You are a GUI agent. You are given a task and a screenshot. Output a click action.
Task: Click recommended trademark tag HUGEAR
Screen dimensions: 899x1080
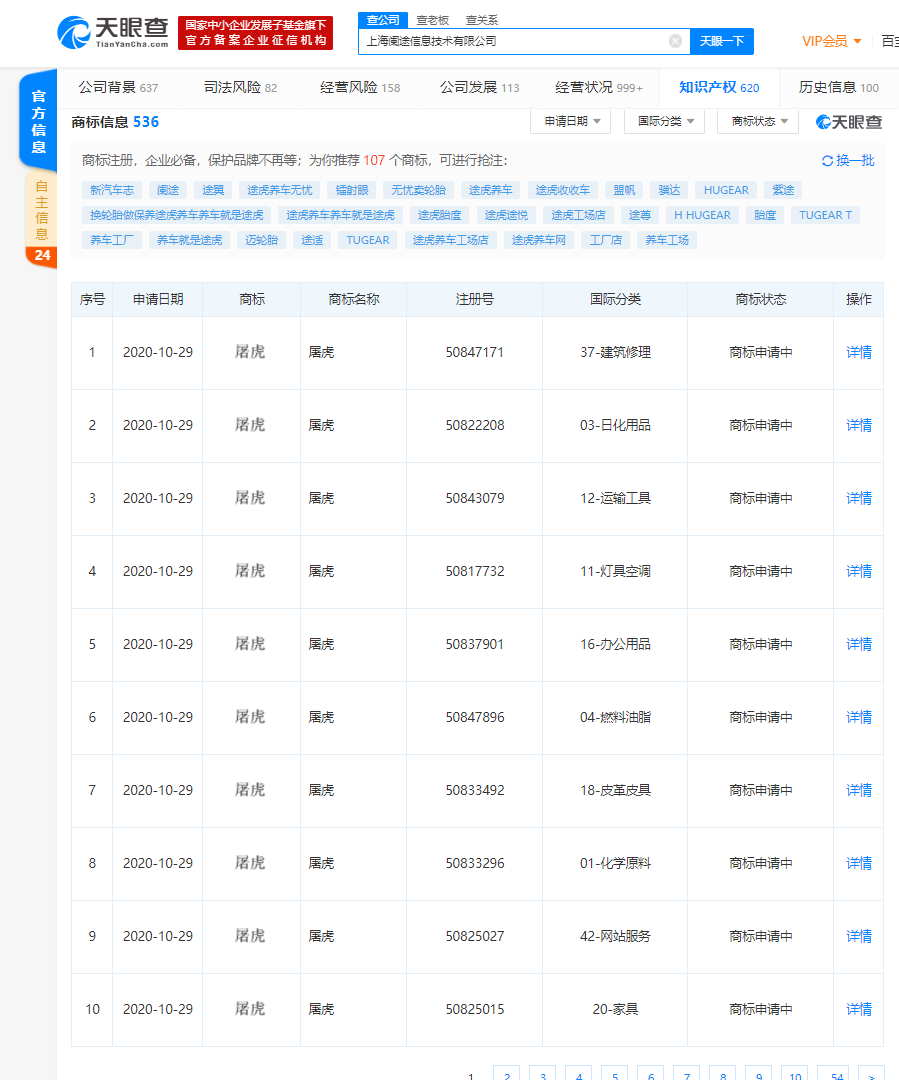(725, 190)
